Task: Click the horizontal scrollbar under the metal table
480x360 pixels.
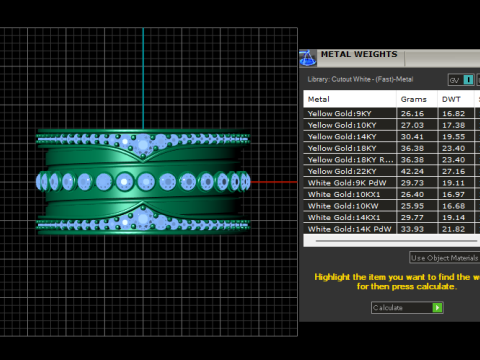Action: [x=397, y=241]
